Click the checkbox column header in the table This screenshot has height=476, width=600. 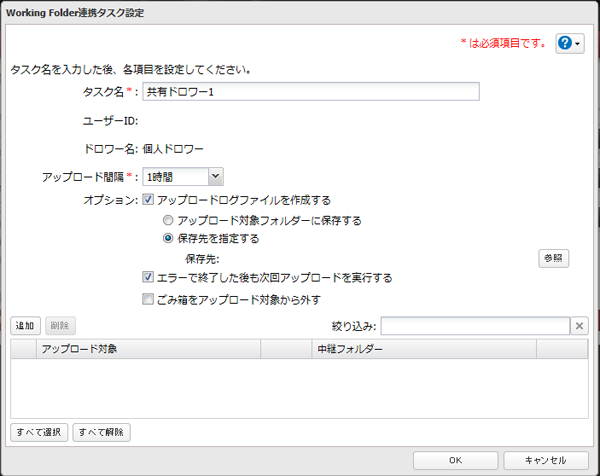coord(23,349)
